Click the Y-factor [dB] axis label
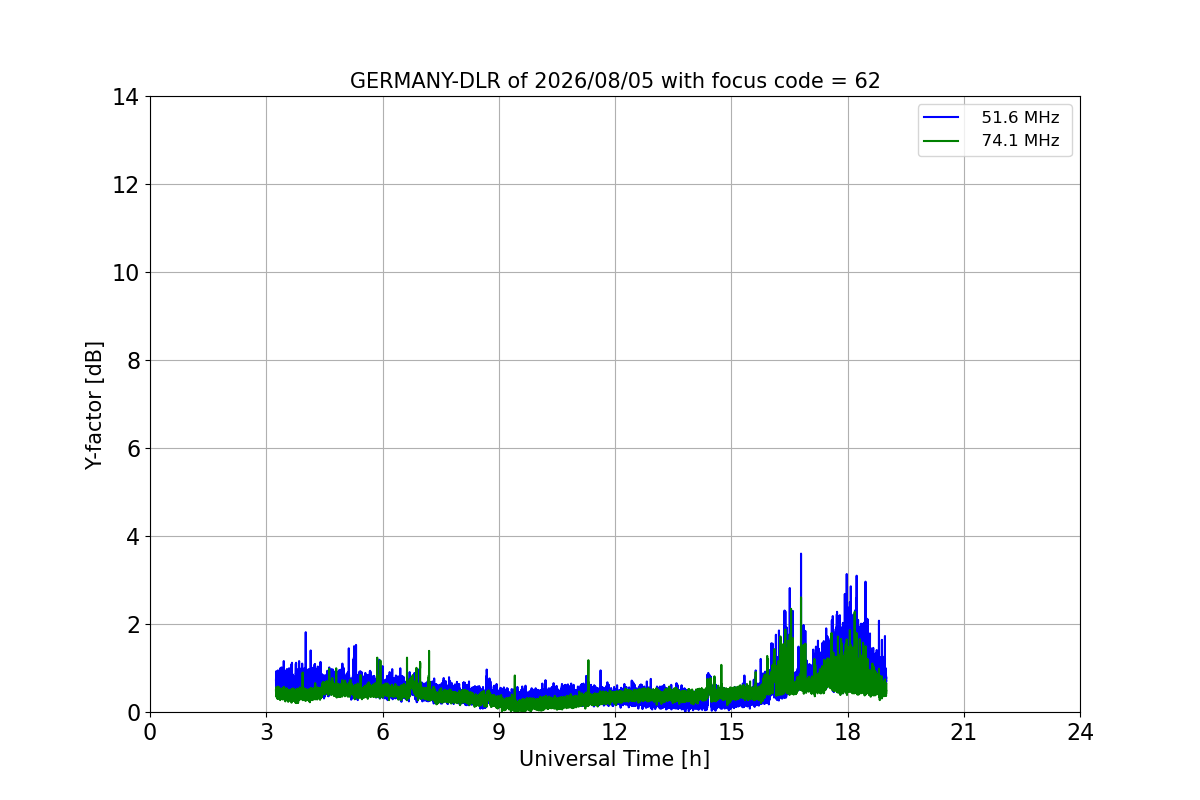The height and width of the screenshot is (800, 1200). click(x=94, y=405)
